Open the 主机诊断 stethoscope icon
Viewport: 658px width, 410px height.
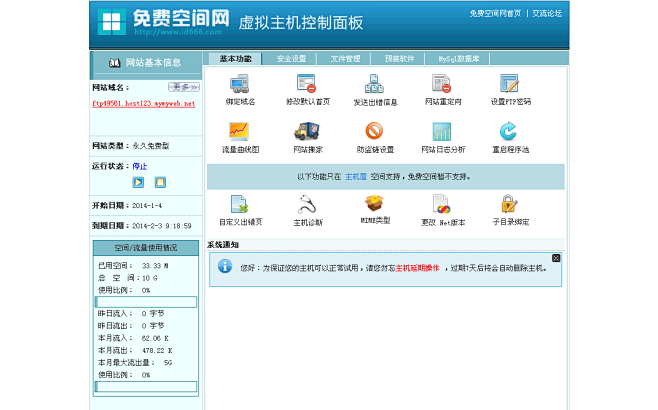coord(307,205)
